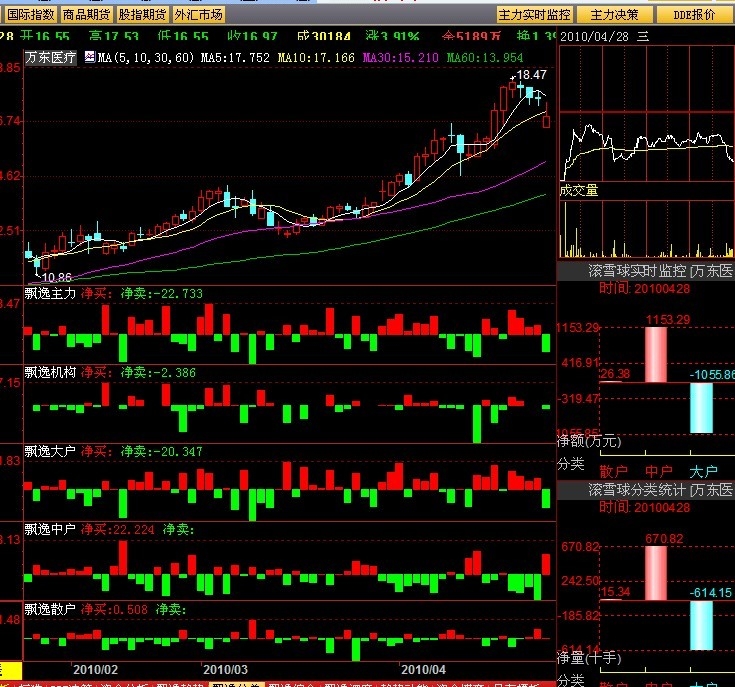Image resolution: width=735 pixels, height=687 pixels.
Task: Open the 国际指数 market button
Action: 31,15
